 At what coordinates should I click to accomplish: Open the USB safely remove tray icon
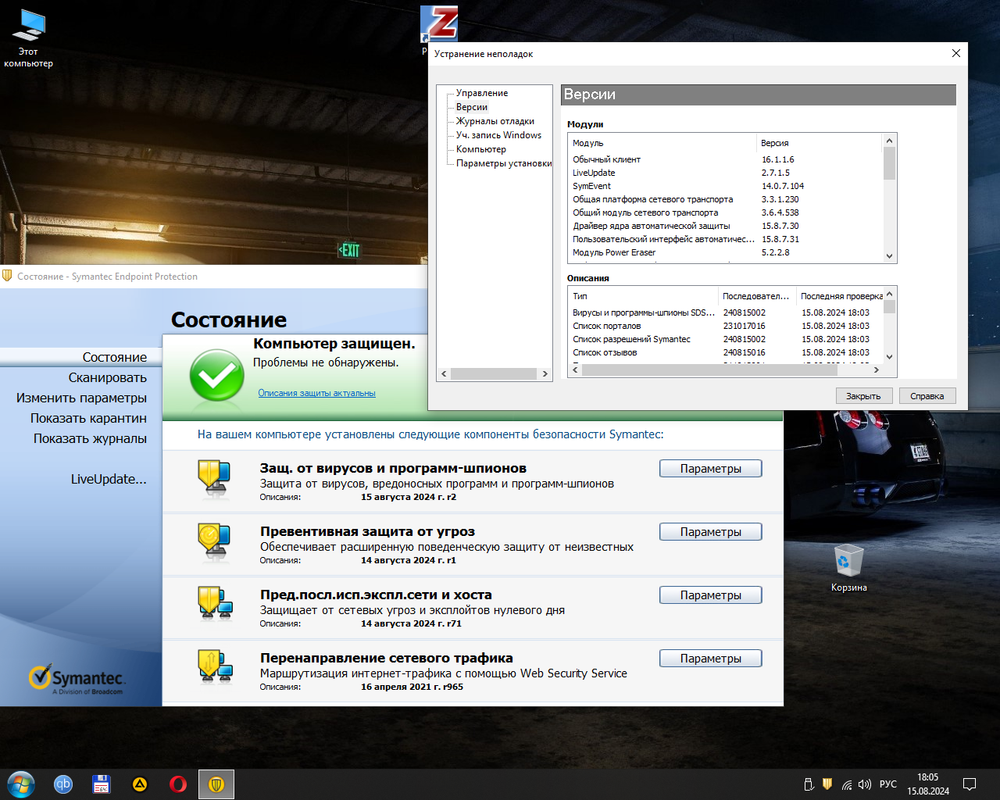coord(808,784)
